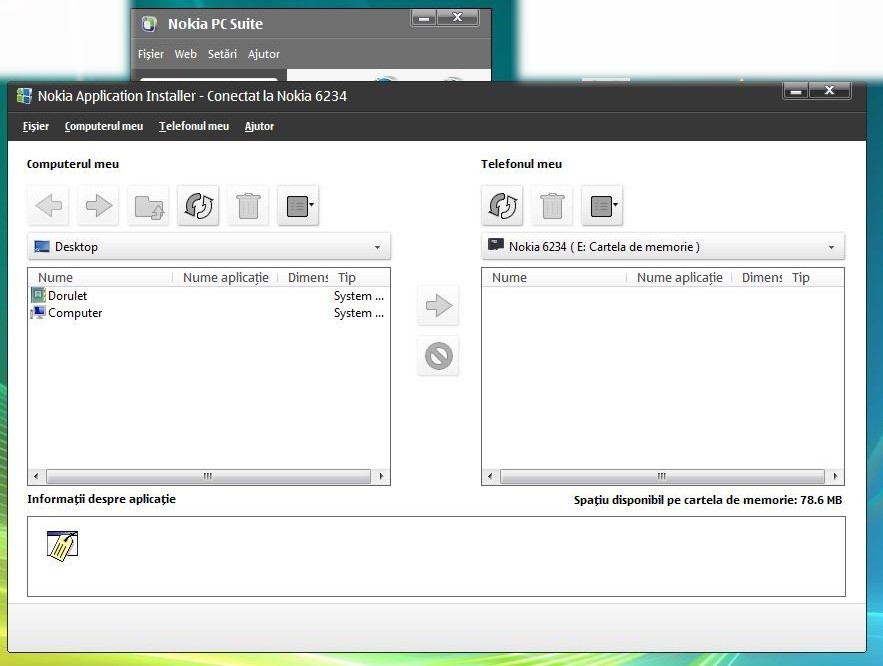Expand the Nokia 6234 memory card dropdown
883x666 pixels.
[x=663, y=247]
